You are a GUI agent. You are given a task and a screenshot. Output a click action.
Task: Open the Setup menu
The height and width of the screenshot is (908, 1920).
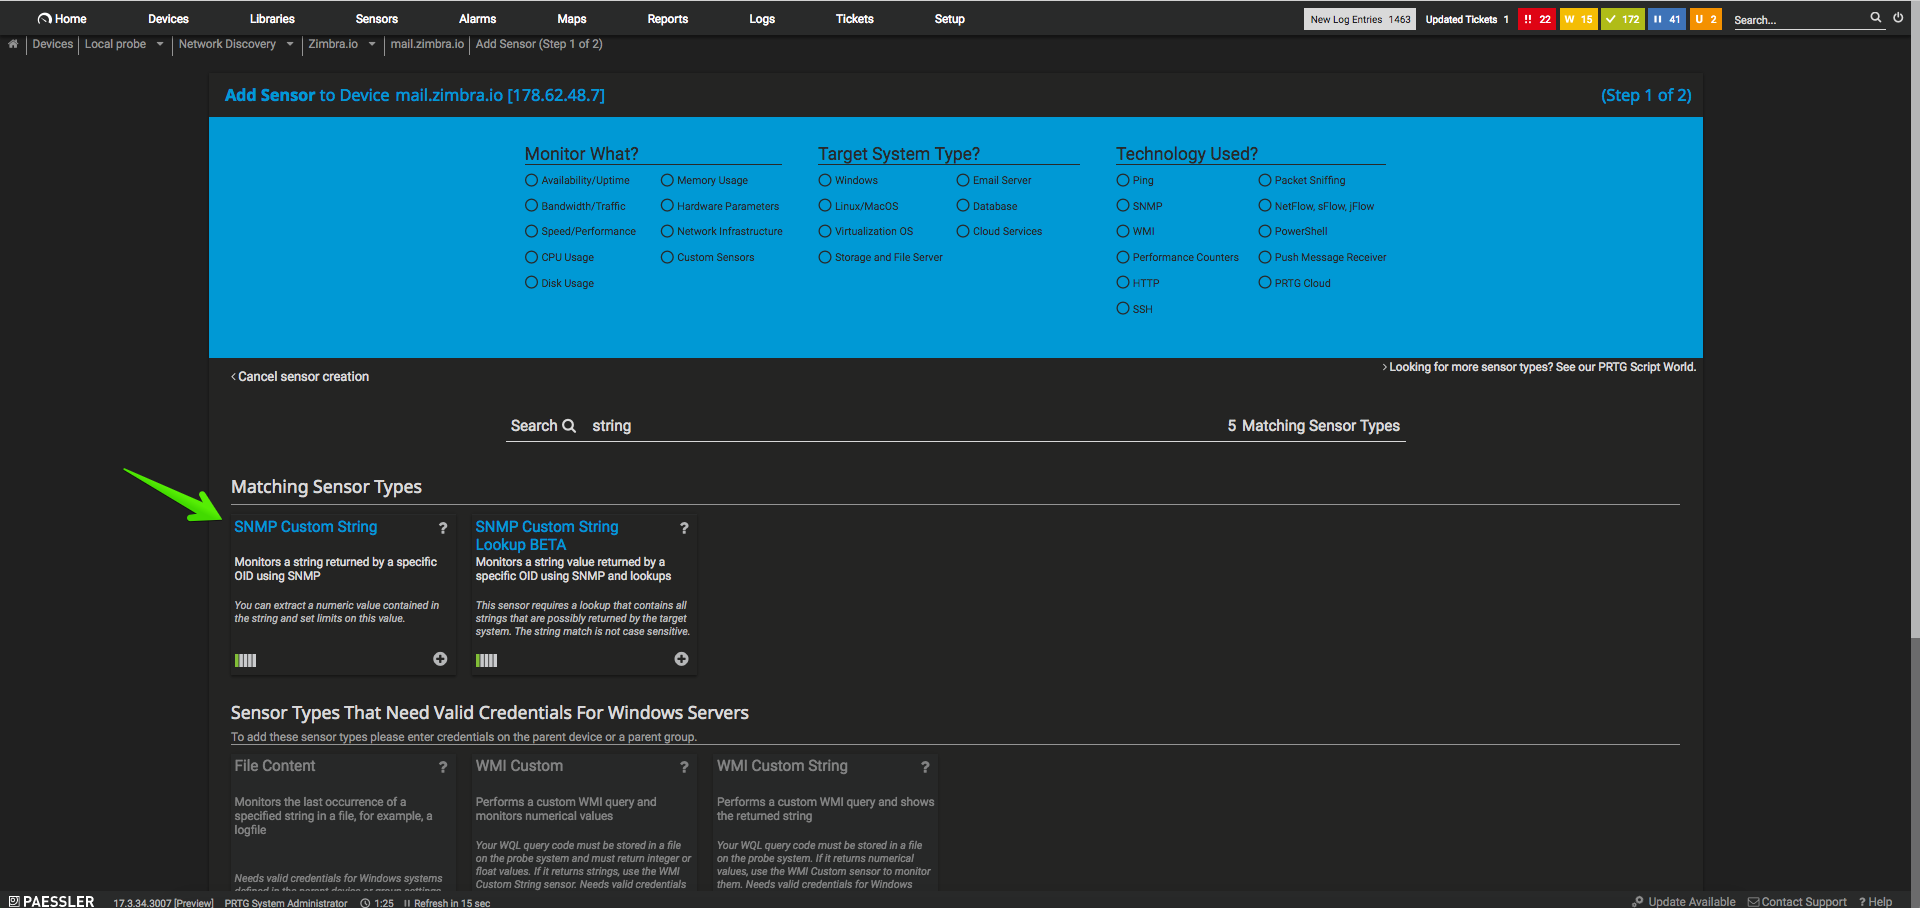[x=950, y=19]
